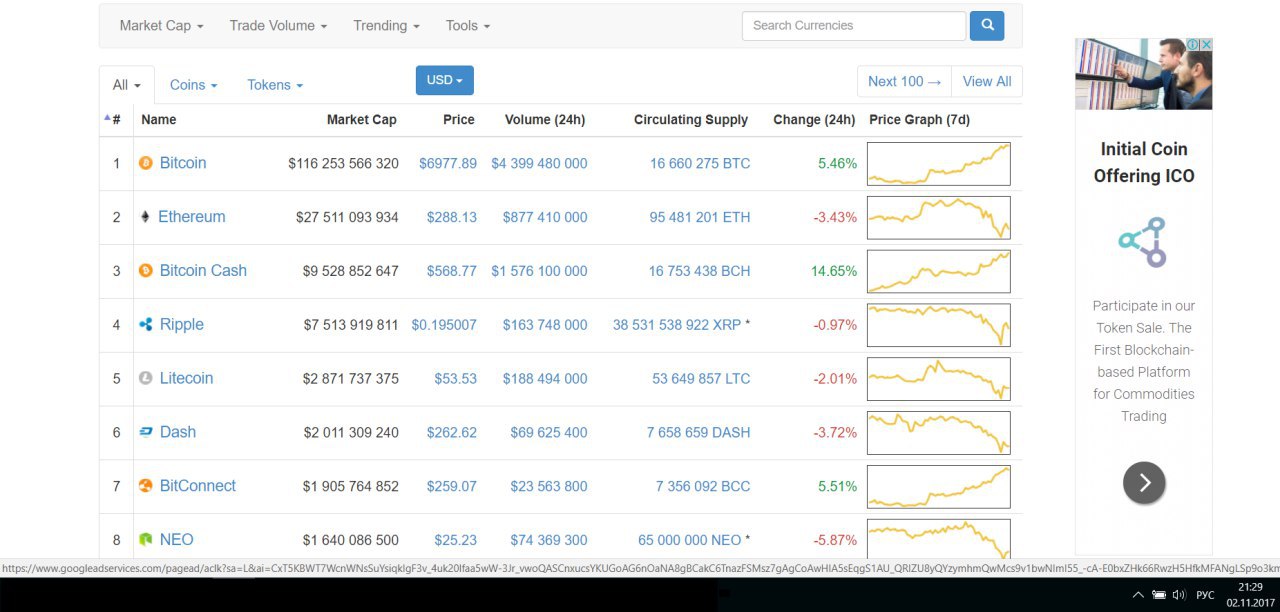Screen dimensions: 1280x612
Task: Click the Bitcoin coin logo icon
Action: click(x=146, y=163)
